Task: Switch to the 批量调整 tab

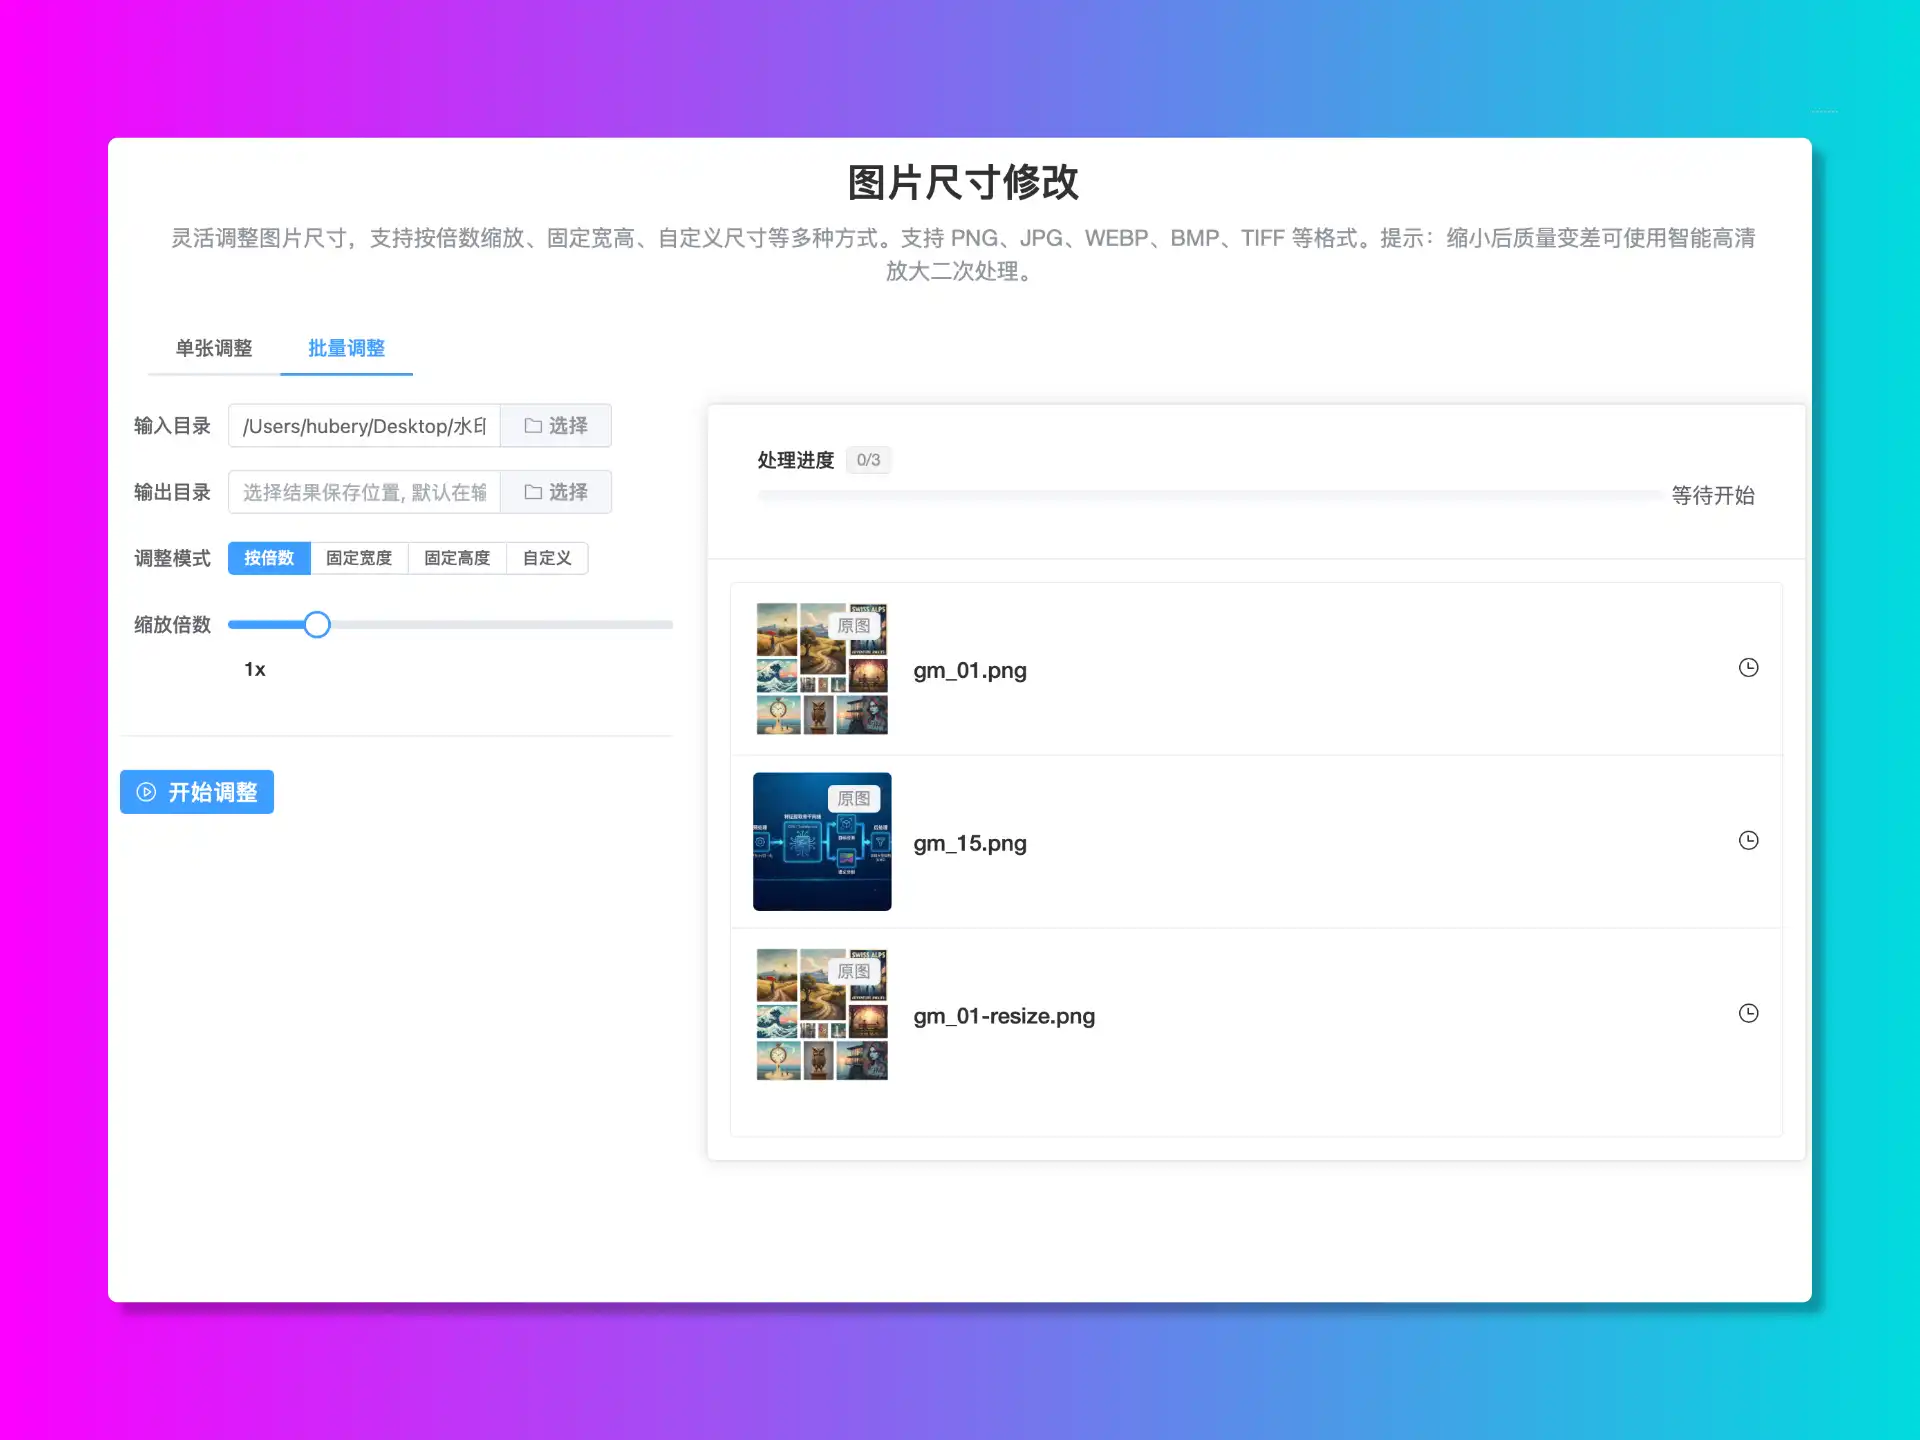Action: (x=346, y=348)
